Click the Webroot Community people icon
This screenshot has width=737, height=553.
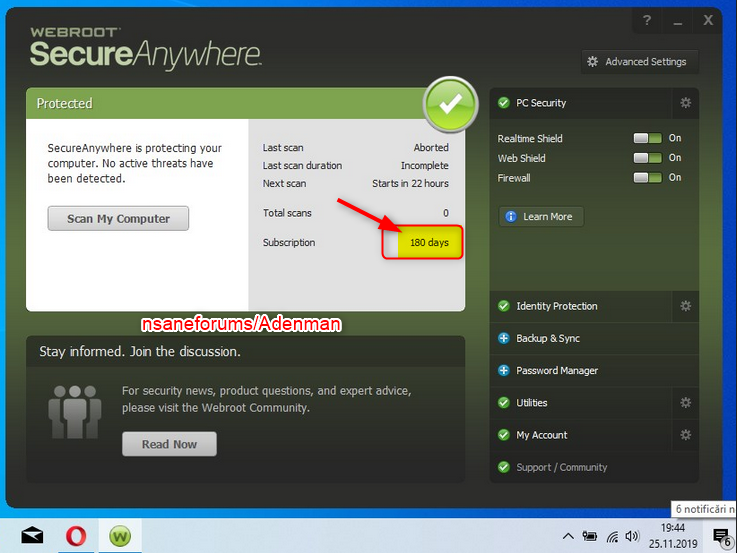75,412
